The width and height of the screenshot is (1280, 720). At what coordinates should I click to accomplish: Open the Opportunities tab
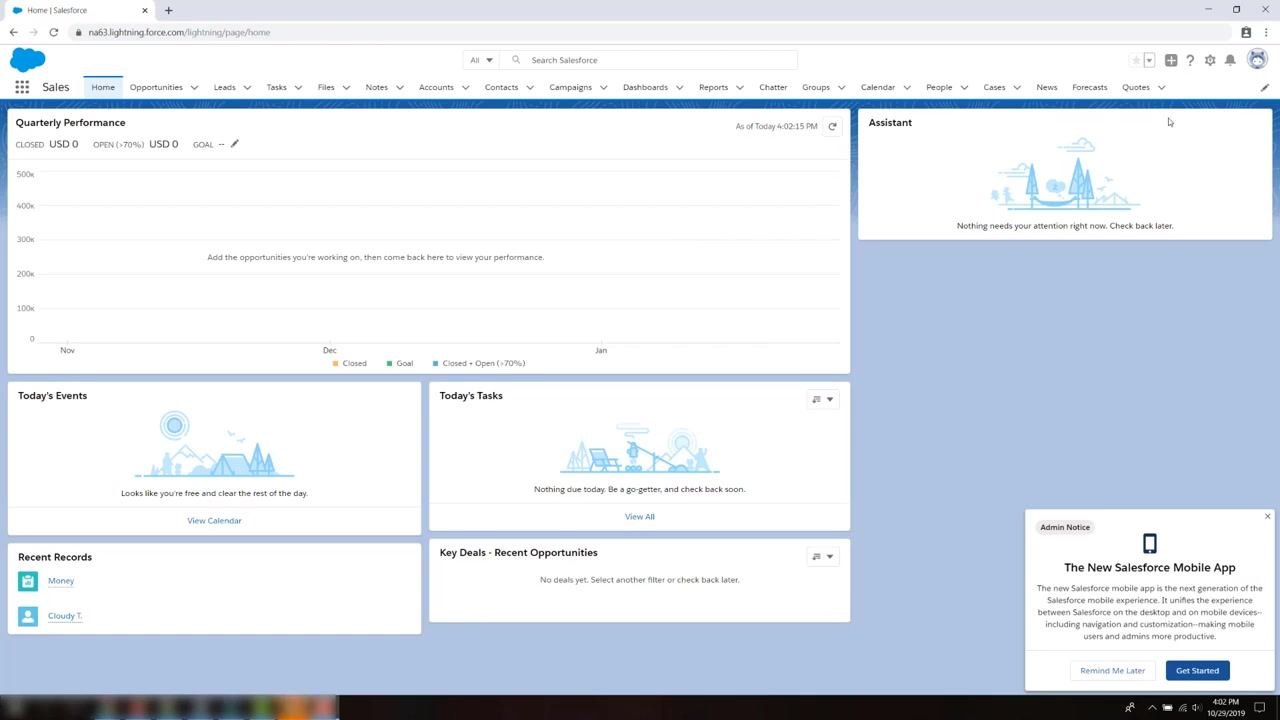point(156,87)
